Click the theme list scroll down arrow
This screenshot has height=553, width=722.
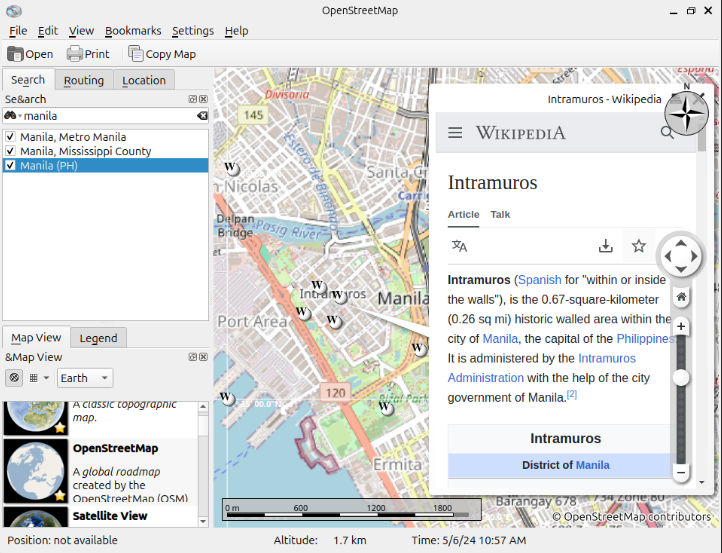point(203,521)
